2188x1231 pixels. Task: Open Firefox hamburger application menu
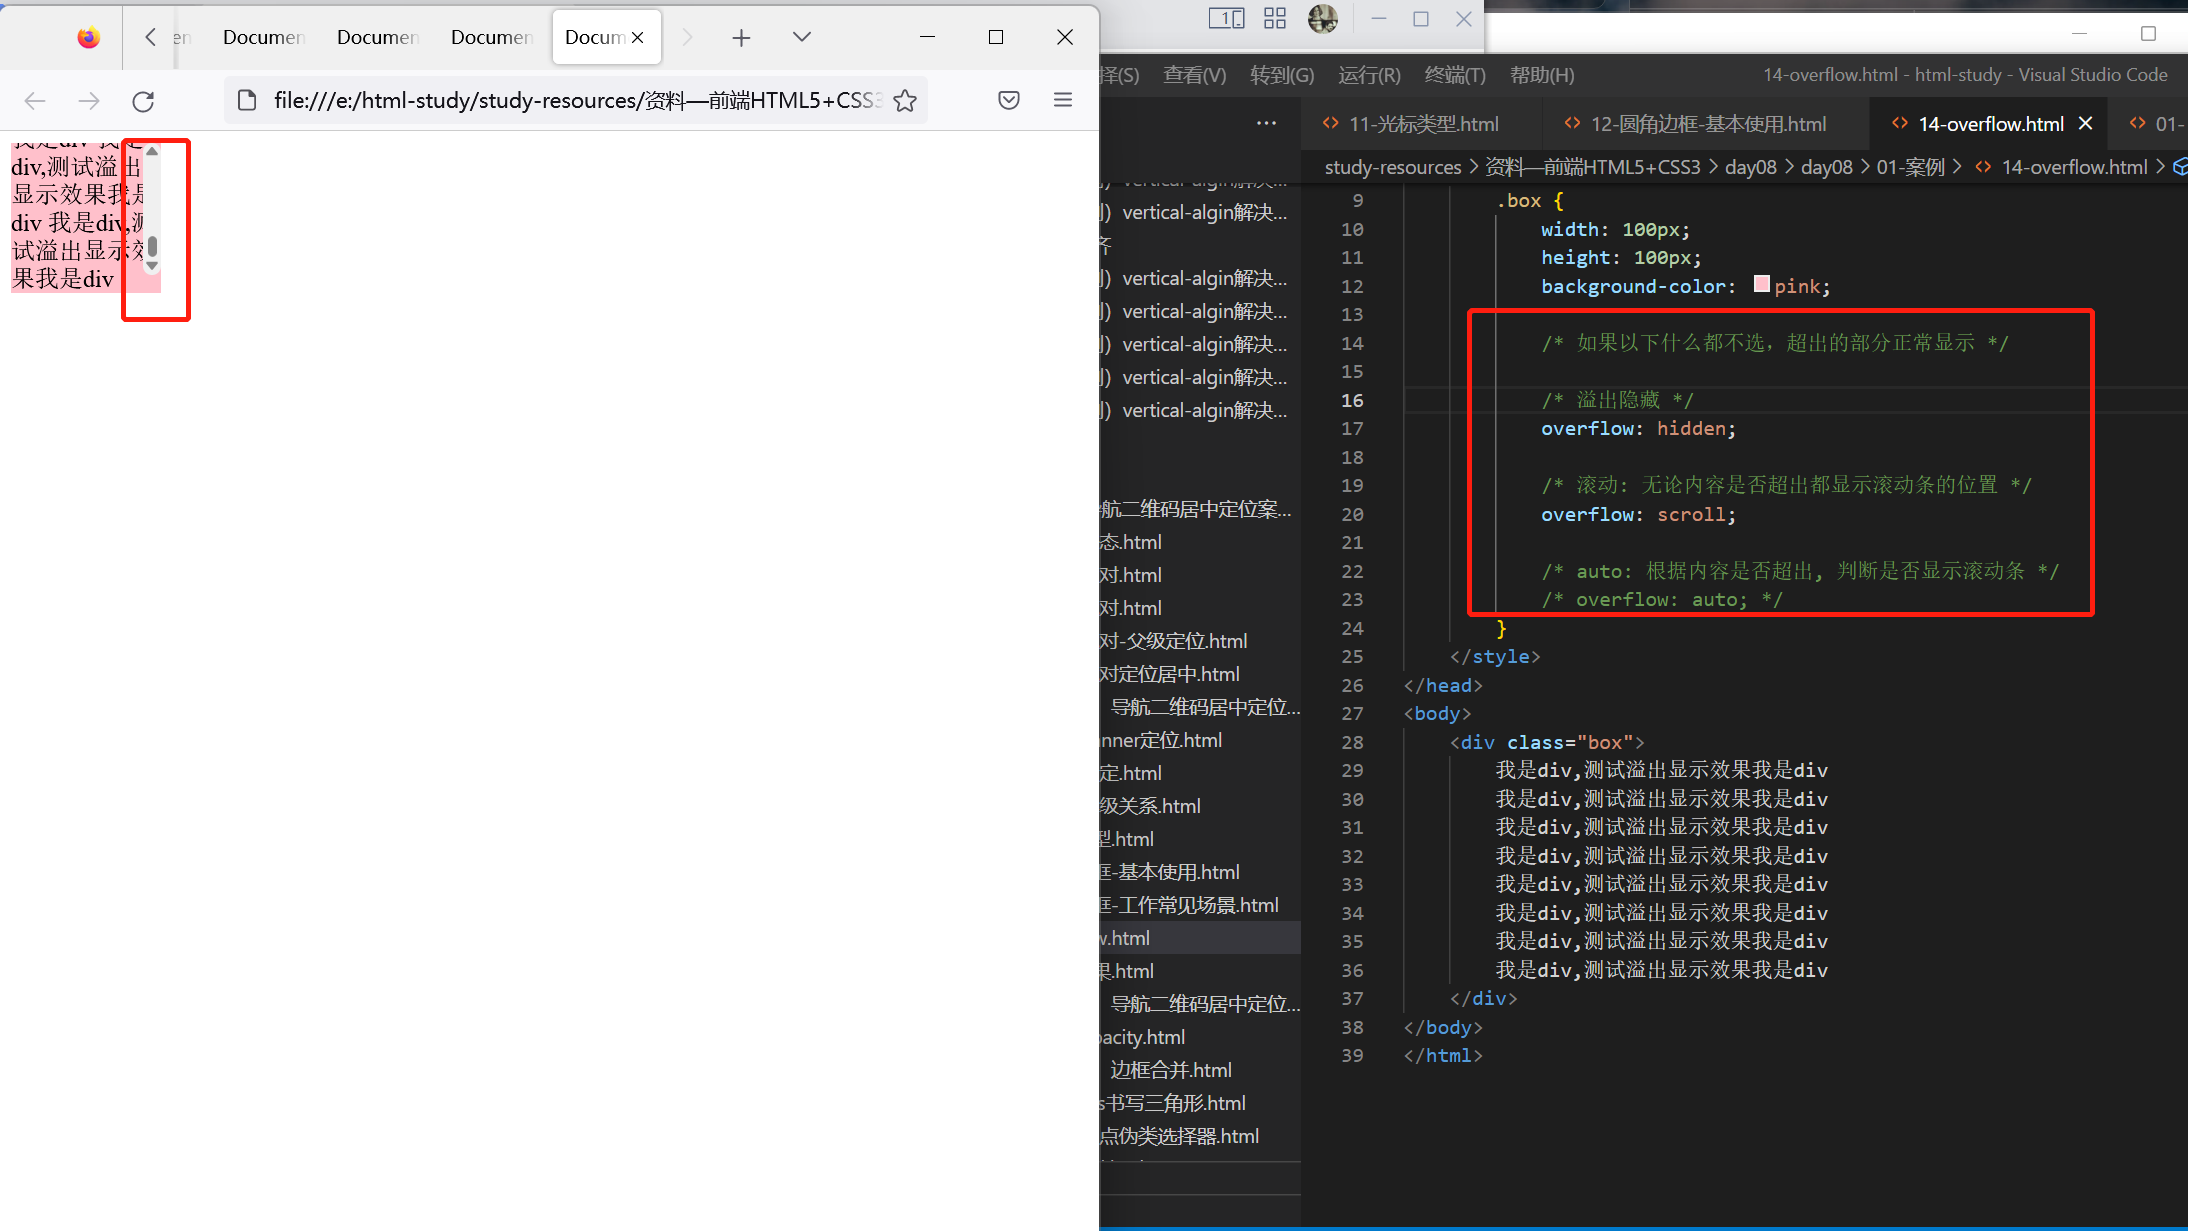click(x=1063, y=100)
